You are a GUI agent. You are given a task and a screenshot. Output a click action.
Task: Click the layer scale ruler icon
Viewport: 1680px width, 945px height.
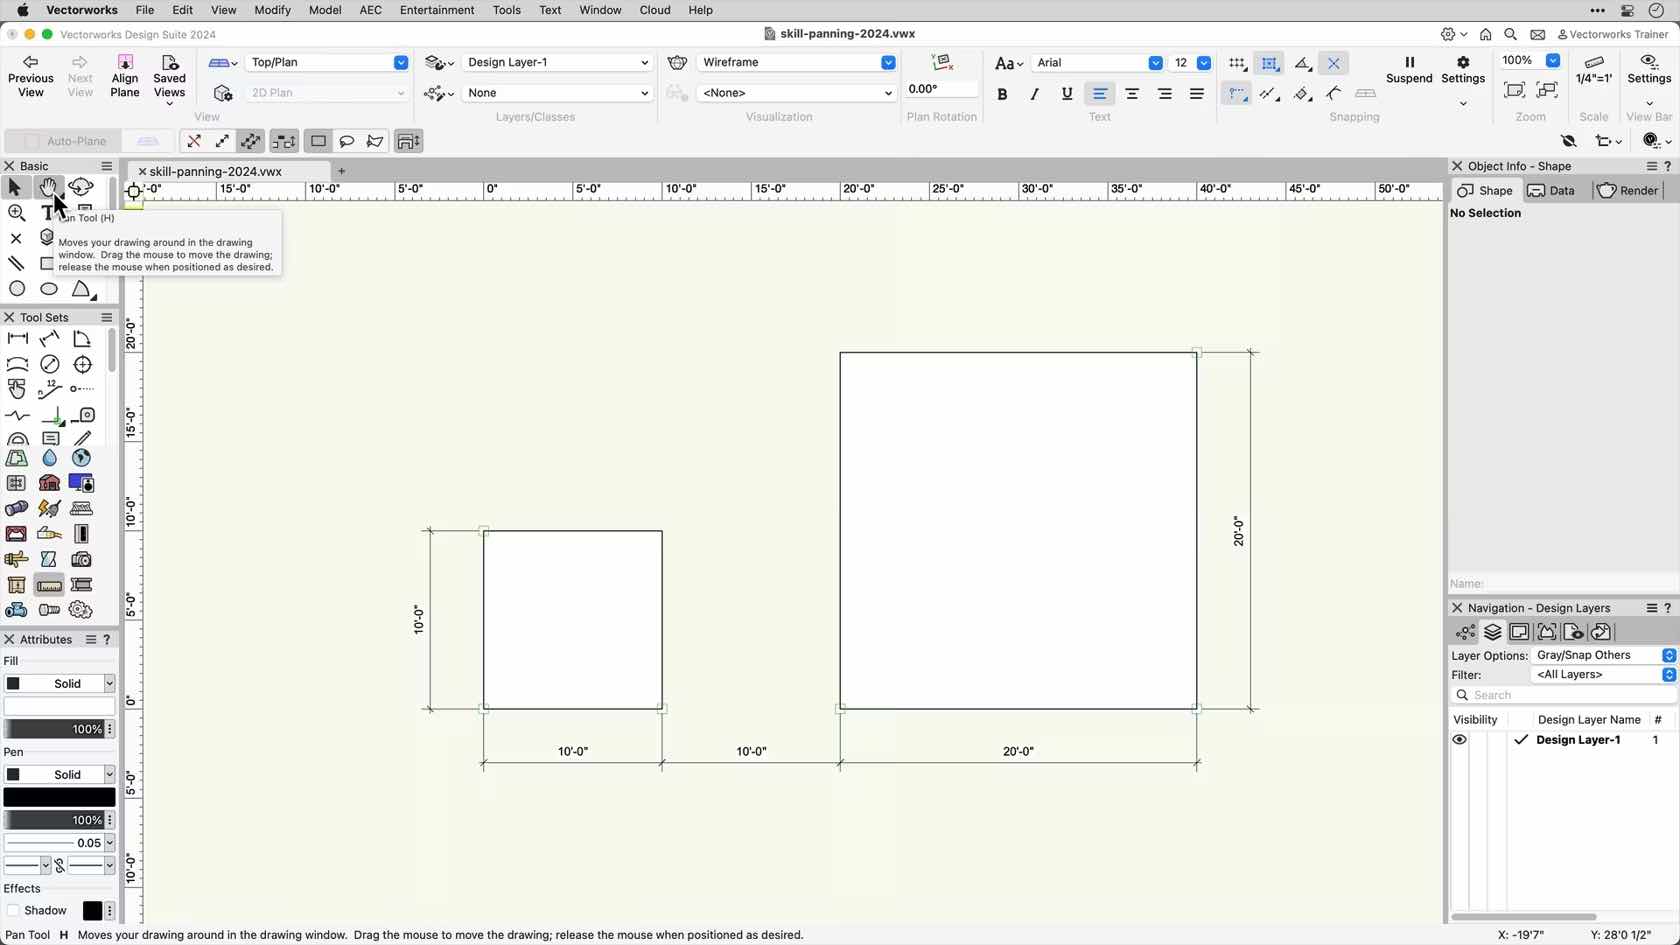pyautogui.click(x=1594, y=62)
